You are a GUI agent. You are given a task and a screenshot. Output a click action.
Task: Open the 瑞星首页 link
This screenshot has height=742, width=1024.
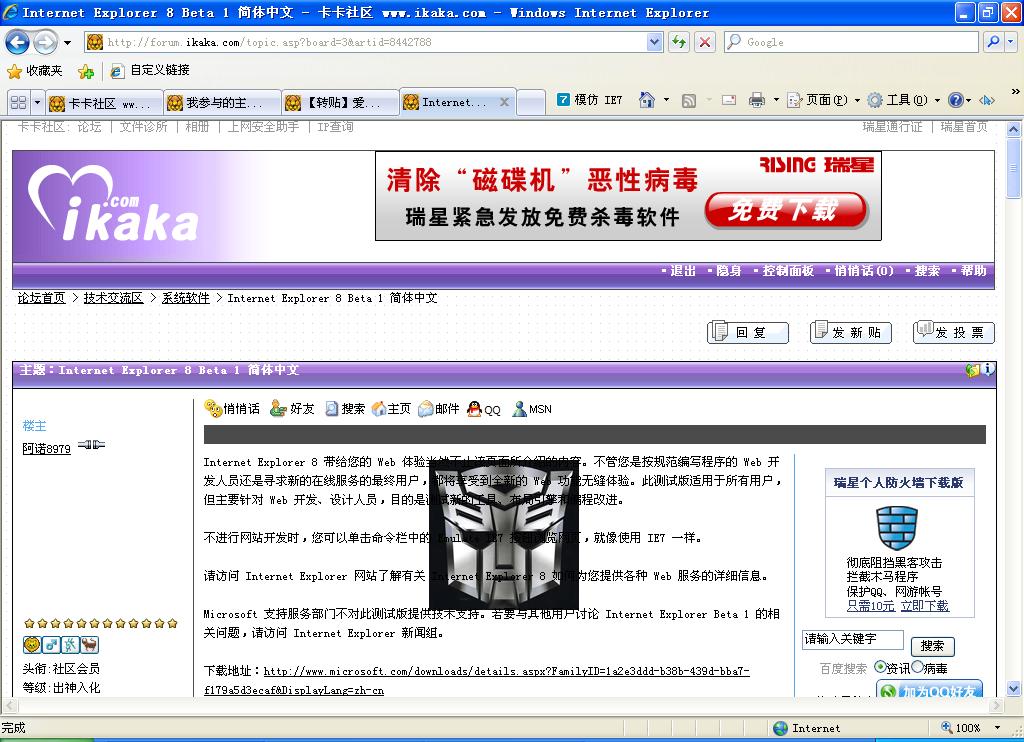(x=964, y=127)
